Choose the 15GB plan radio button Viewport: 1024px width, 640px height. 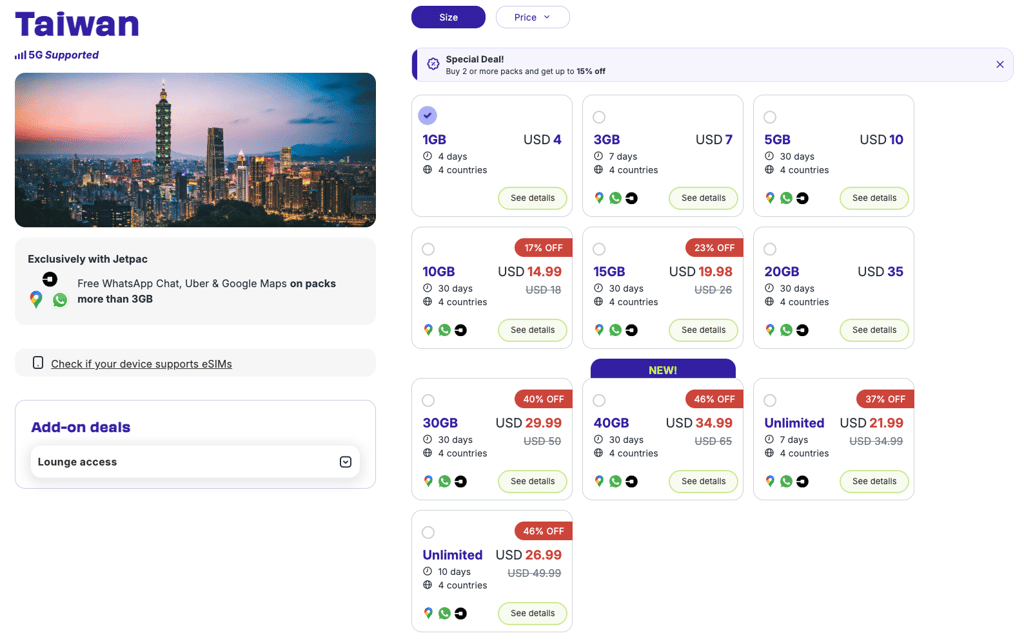[599, 249]
